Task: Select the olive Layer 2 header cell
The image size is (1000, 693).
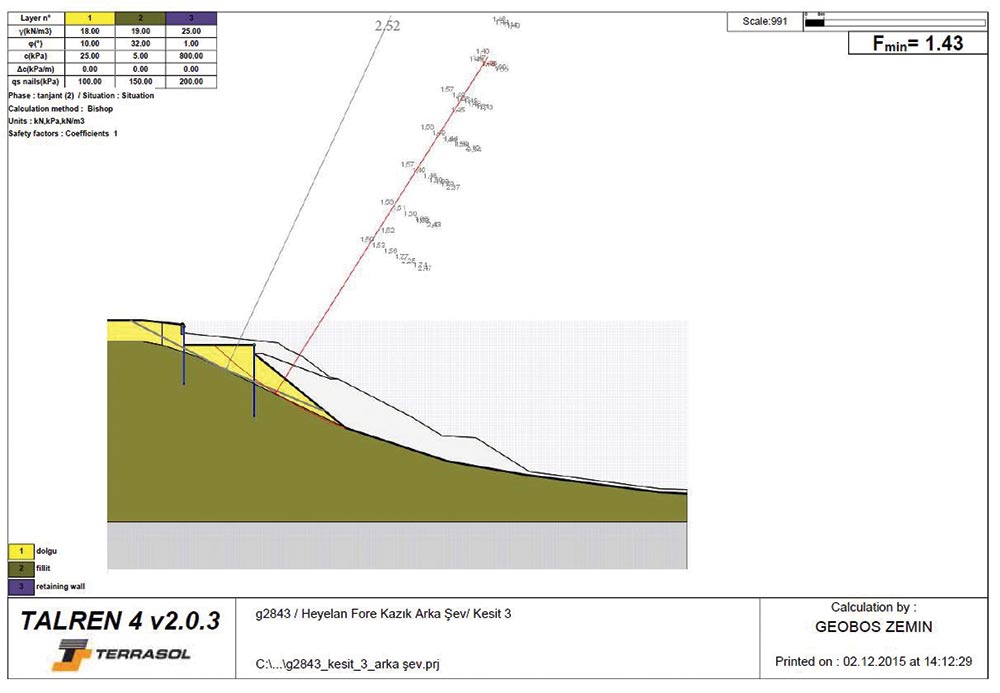Action: pyautogui.click(x=141, y=19)
